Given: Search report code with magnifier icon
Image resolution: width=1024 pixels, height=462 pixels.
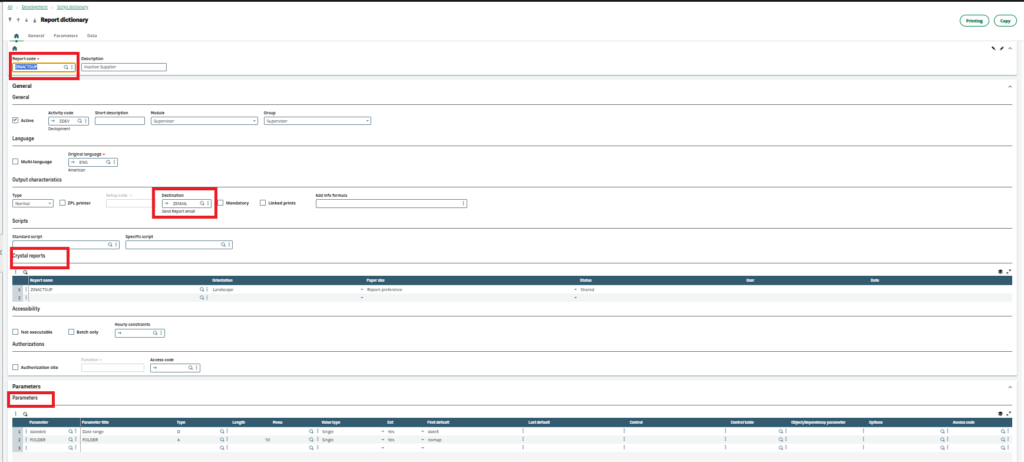Looking at the screenshot, I should [65, 67].
